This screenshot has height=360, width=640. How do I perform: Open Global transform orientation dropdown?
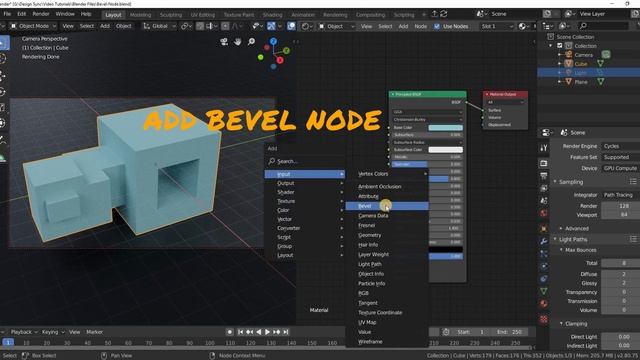(159, 26)
